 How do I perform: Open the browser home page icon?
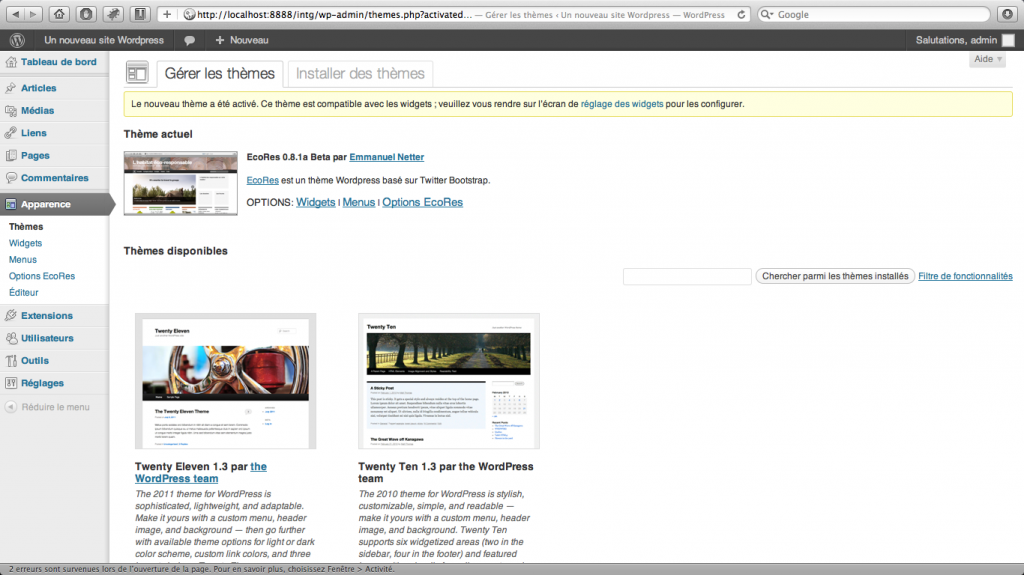(59, 14)
